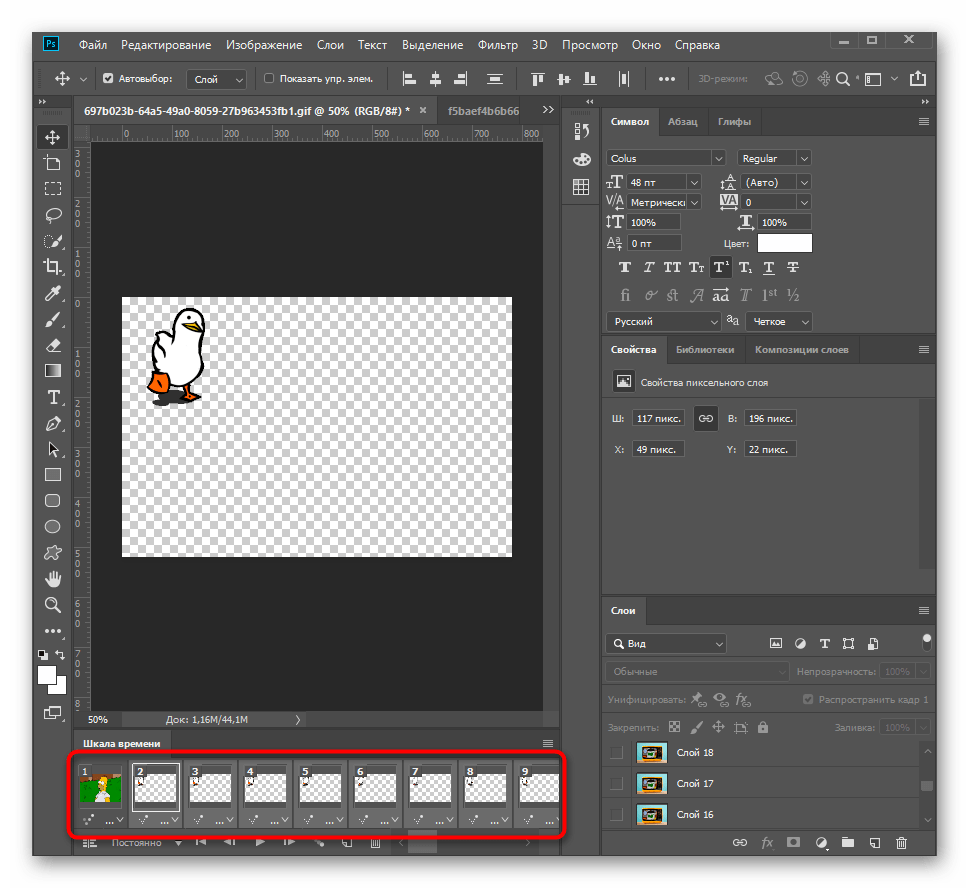Select the Hand tool

(x=53, y=579)
